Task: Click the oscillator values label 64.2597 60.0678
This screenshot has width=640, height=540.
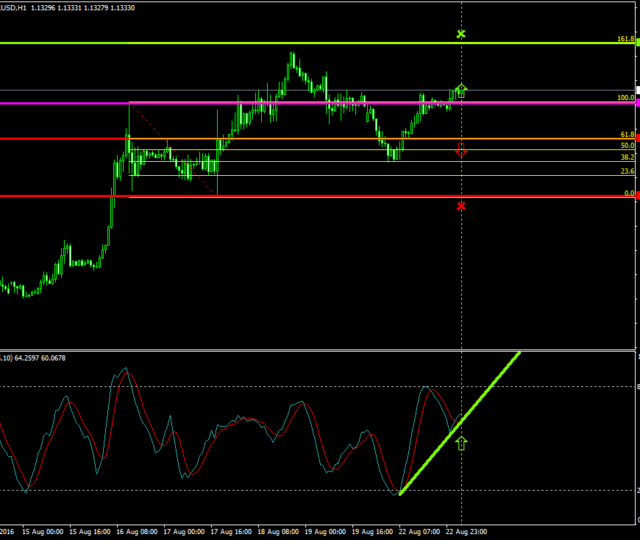Action: (x=45, y=358)
